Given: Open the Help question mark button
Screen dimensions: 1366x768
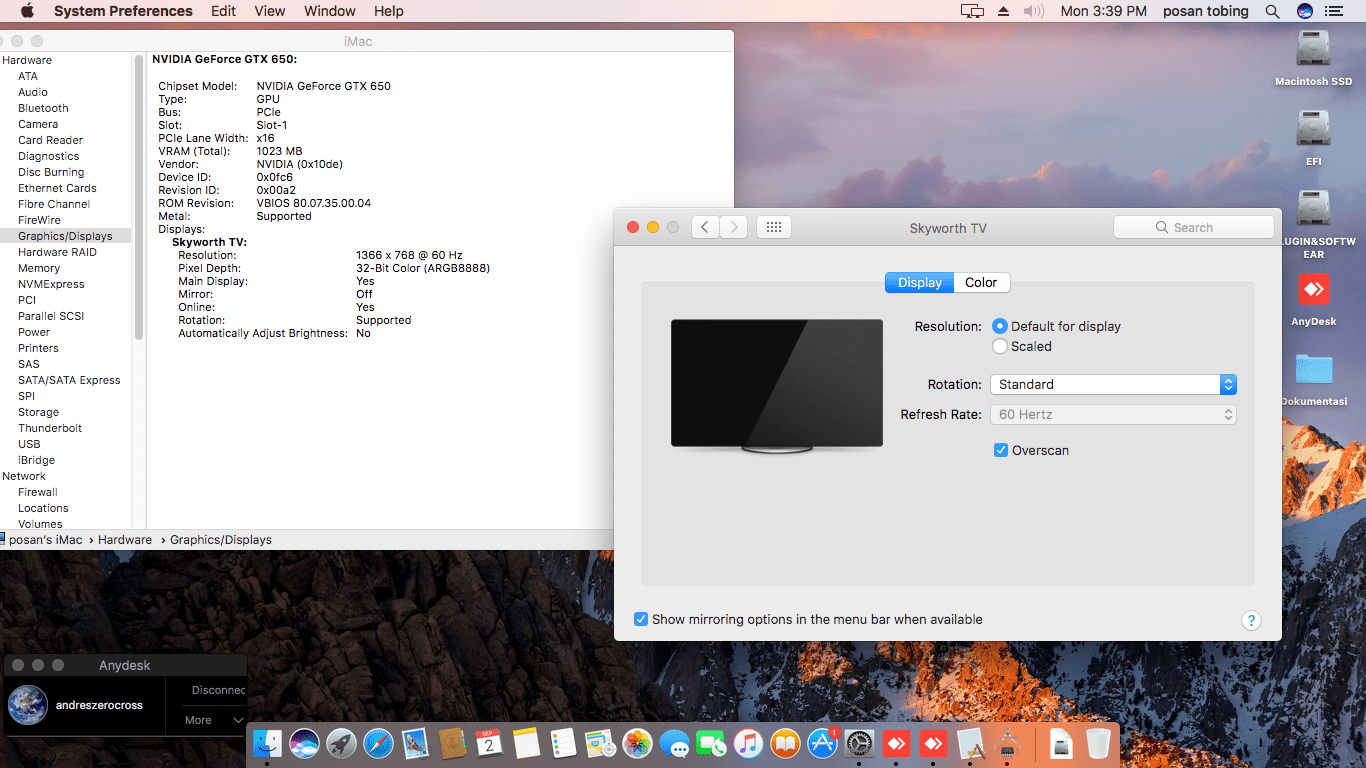Looking at the screenshot, I should [x=1251, y=620].
